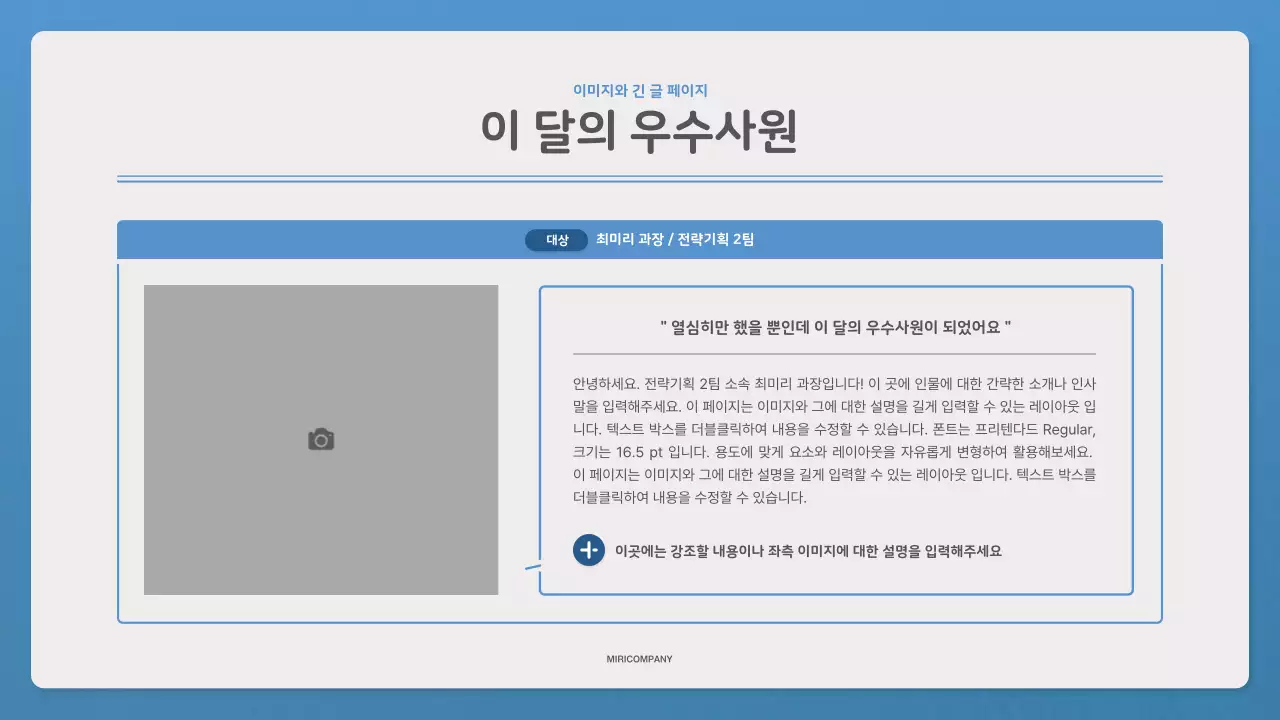
Task: Click the circular plus symbol to add emphasis content
Action: click(x=589, y=550)
